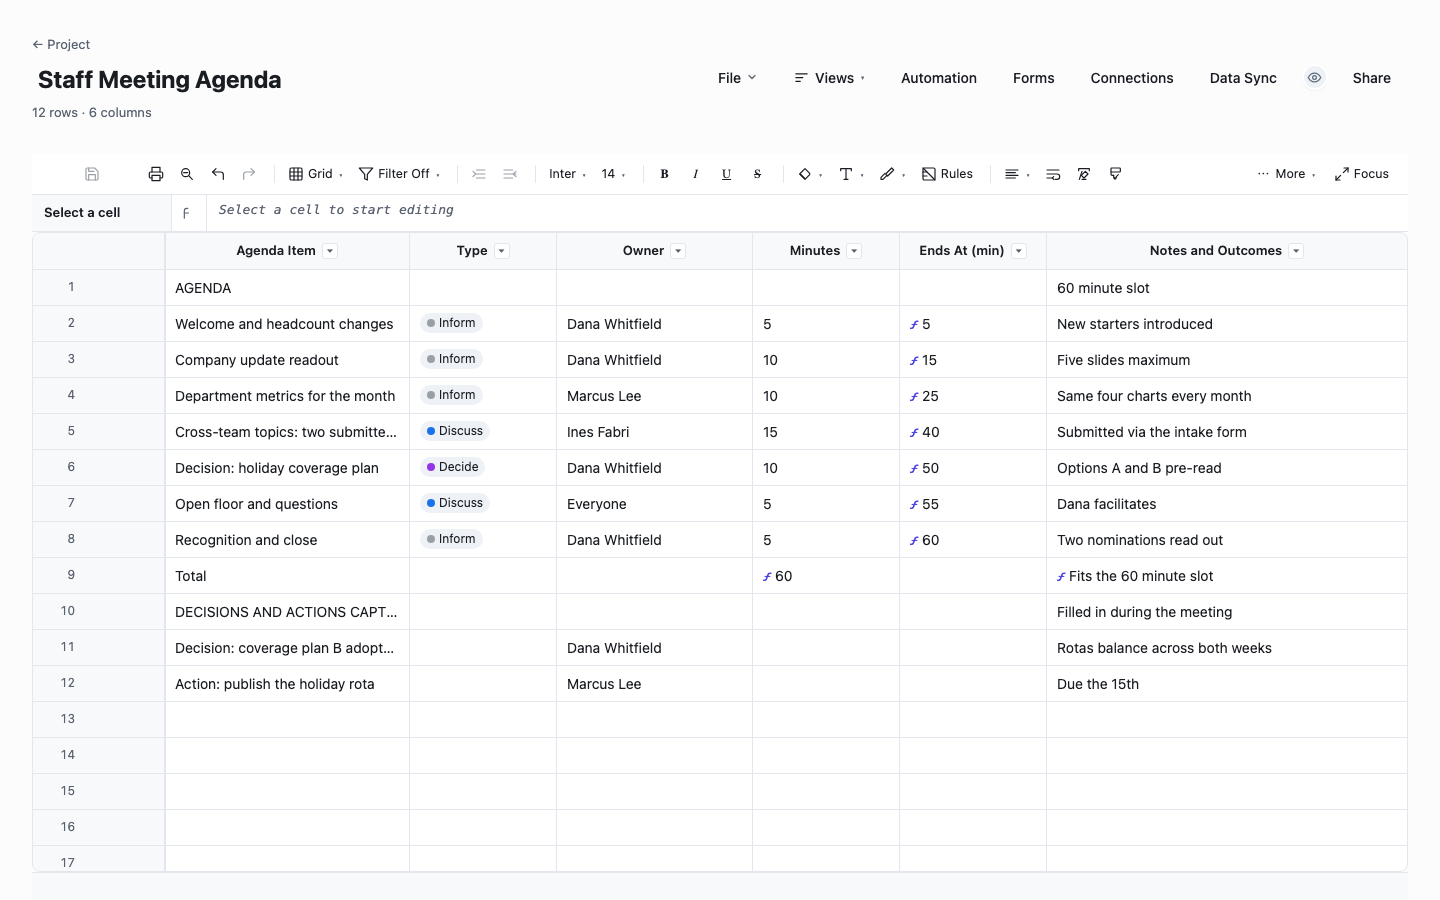Click the indent icon
The image size is (1440, 900).
coord(479,174)
